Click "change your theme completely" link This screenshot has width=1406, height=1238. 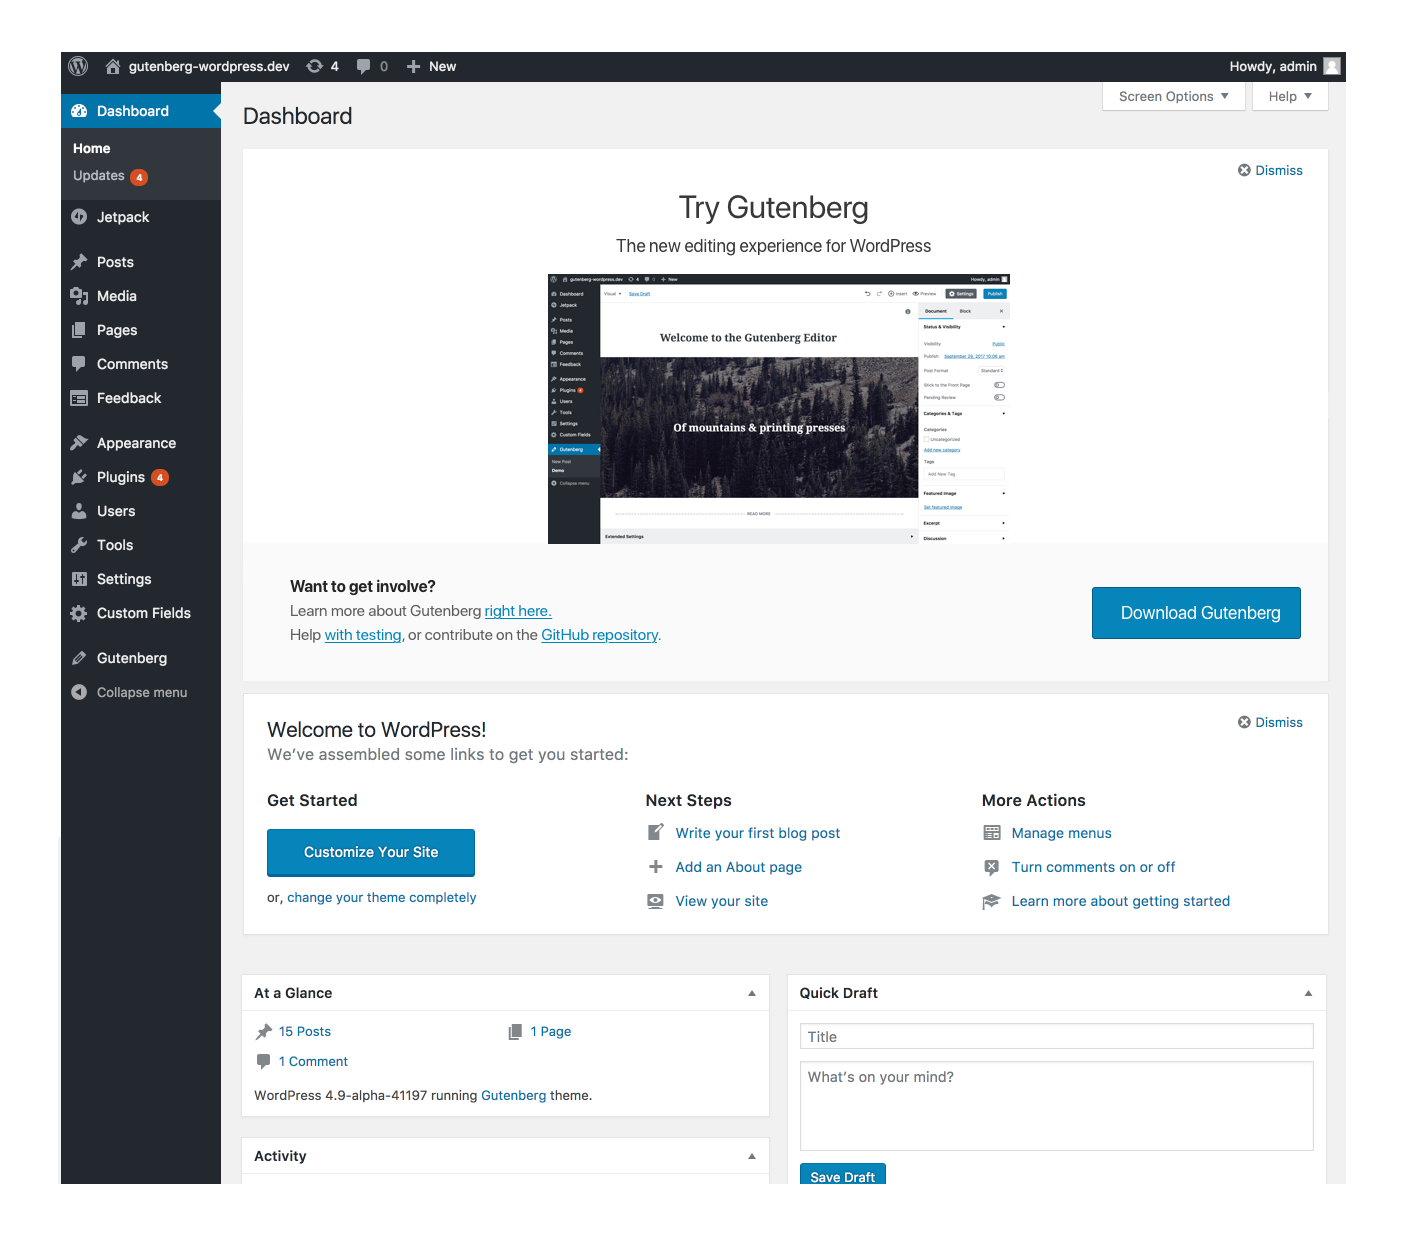pos(382,897)
